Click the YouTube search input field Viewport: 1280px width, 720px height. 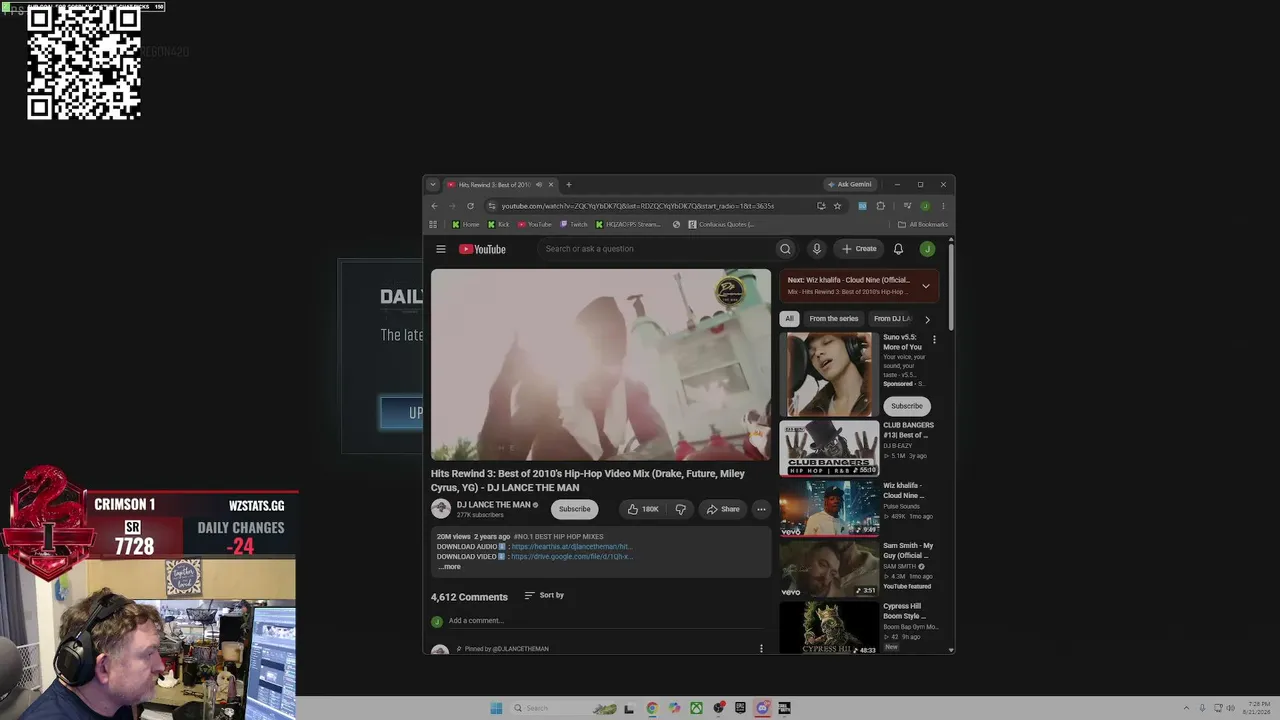656,249
